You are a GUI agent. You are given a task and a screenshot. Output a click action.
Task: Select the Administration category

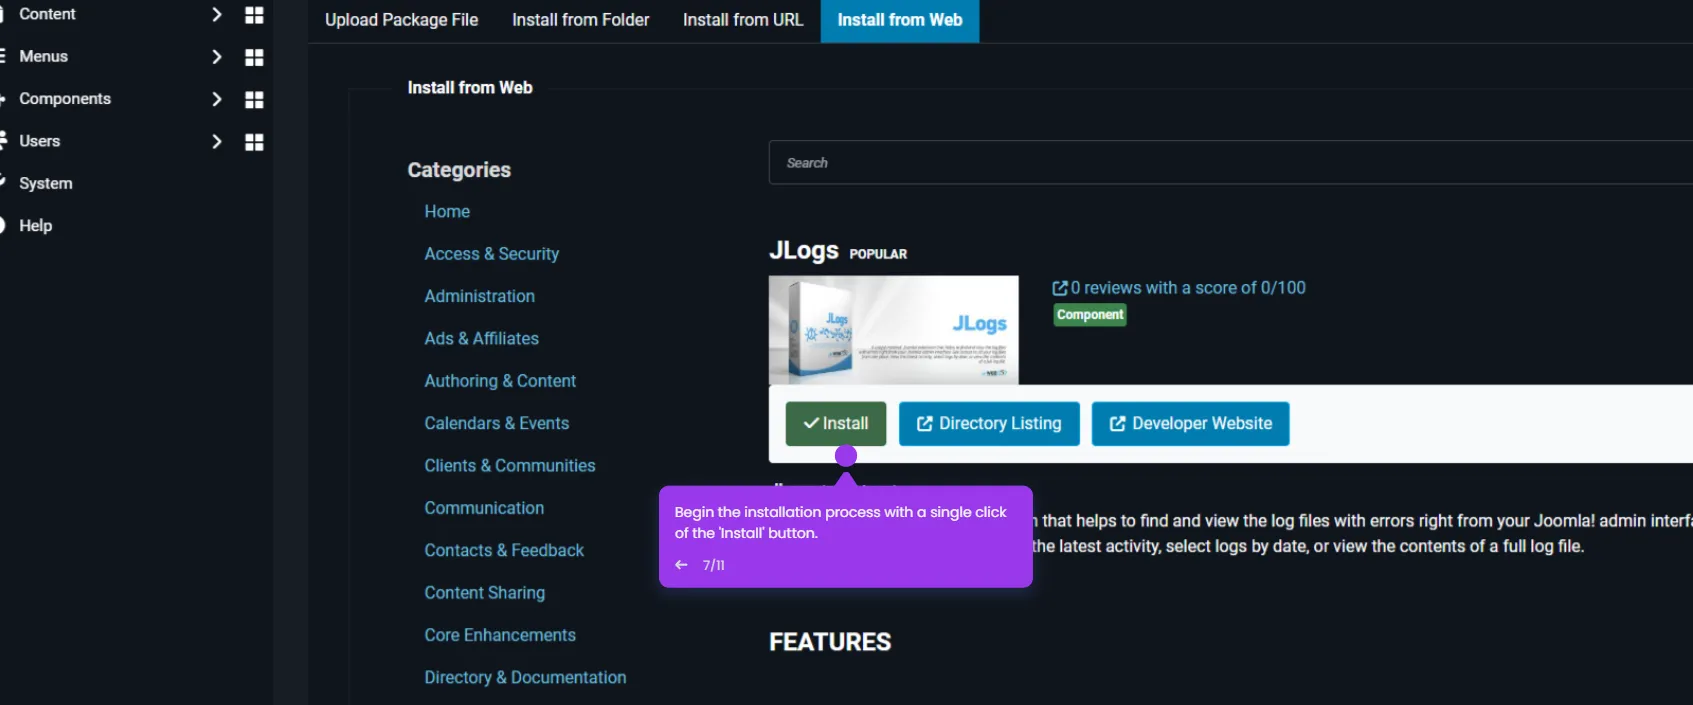point(479,296)
